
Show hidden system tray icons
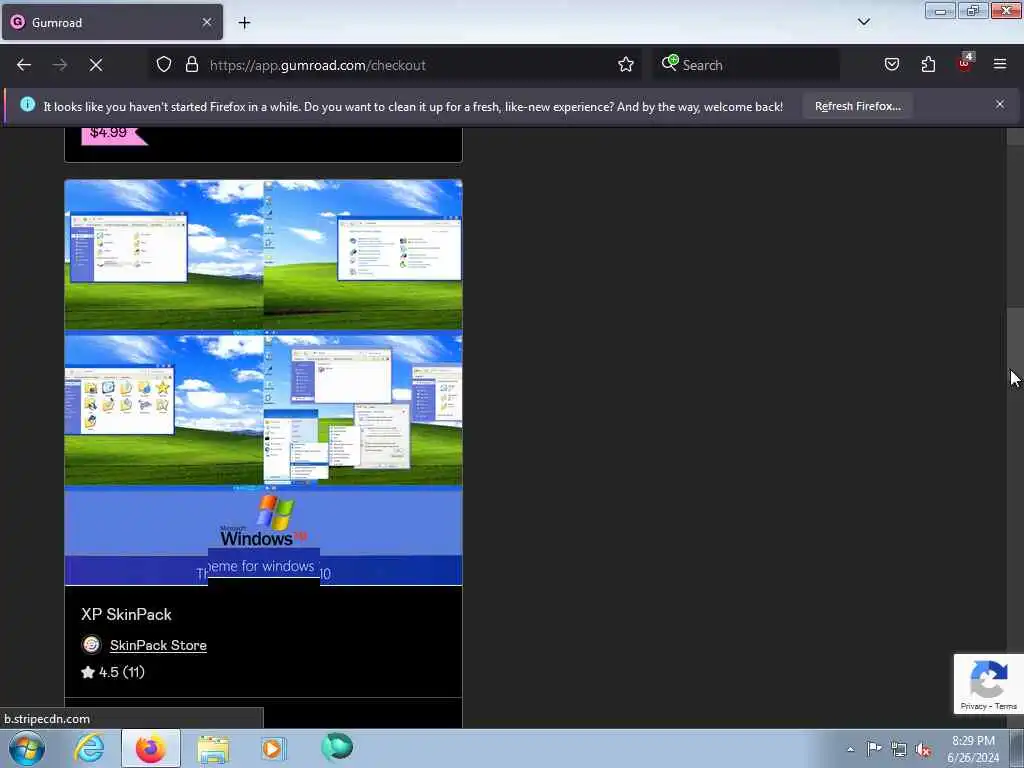pyautogui.click(x=850, y=749)
